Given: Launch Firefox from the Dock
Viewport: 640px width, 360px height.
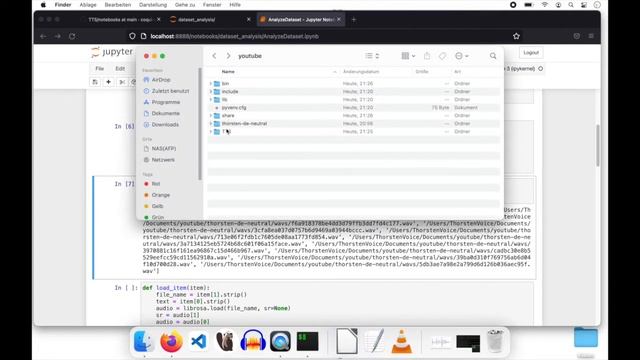Looking at the screenshot, I should point(171,341).
